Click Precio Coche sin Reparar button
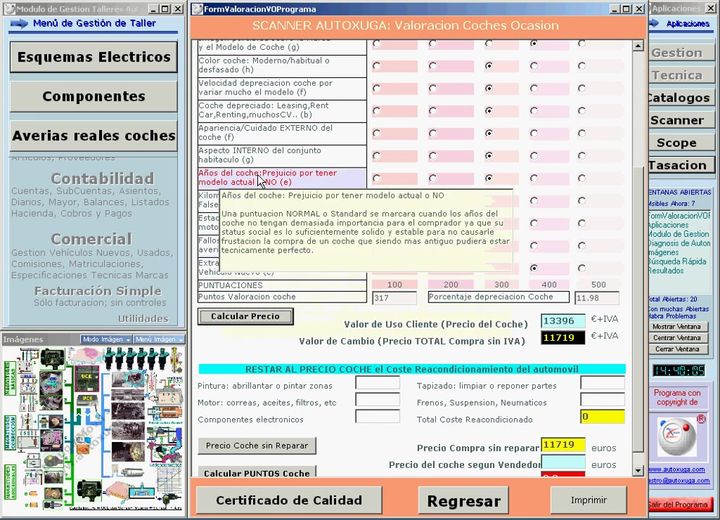This screenshot has width=720, height=520. coord(257,446)
